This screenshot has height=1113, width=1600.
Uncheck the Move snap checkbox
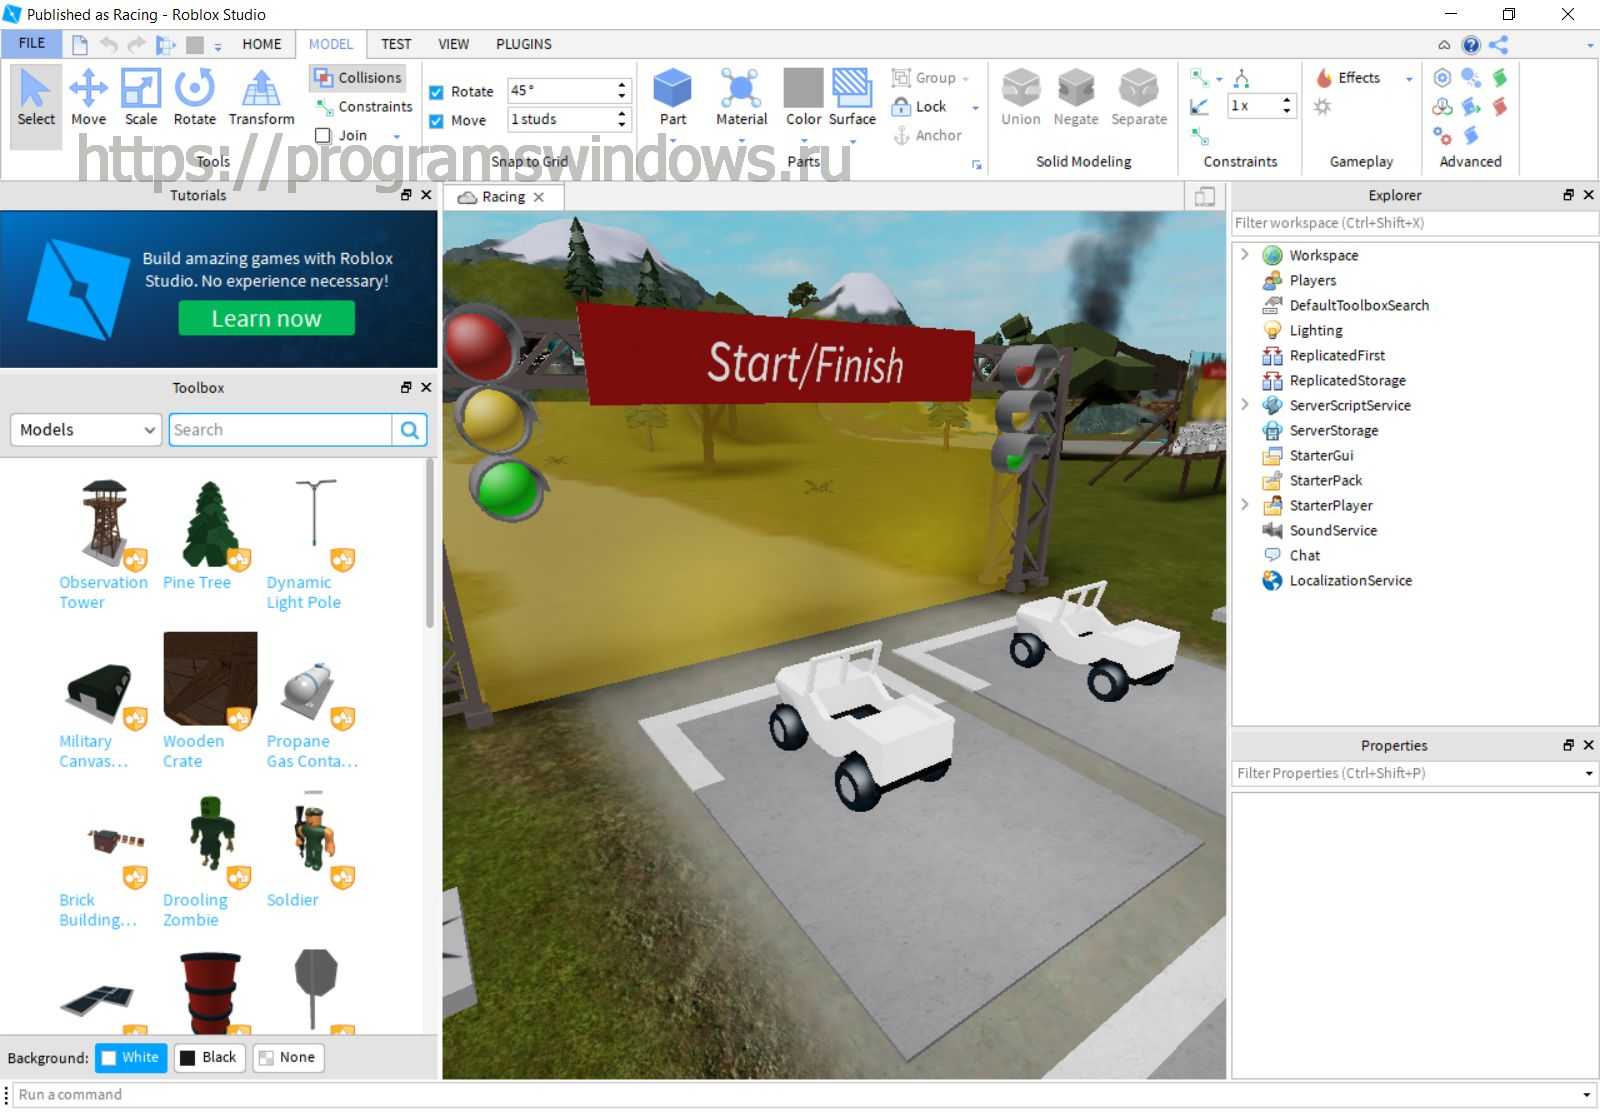click(436, 120)
